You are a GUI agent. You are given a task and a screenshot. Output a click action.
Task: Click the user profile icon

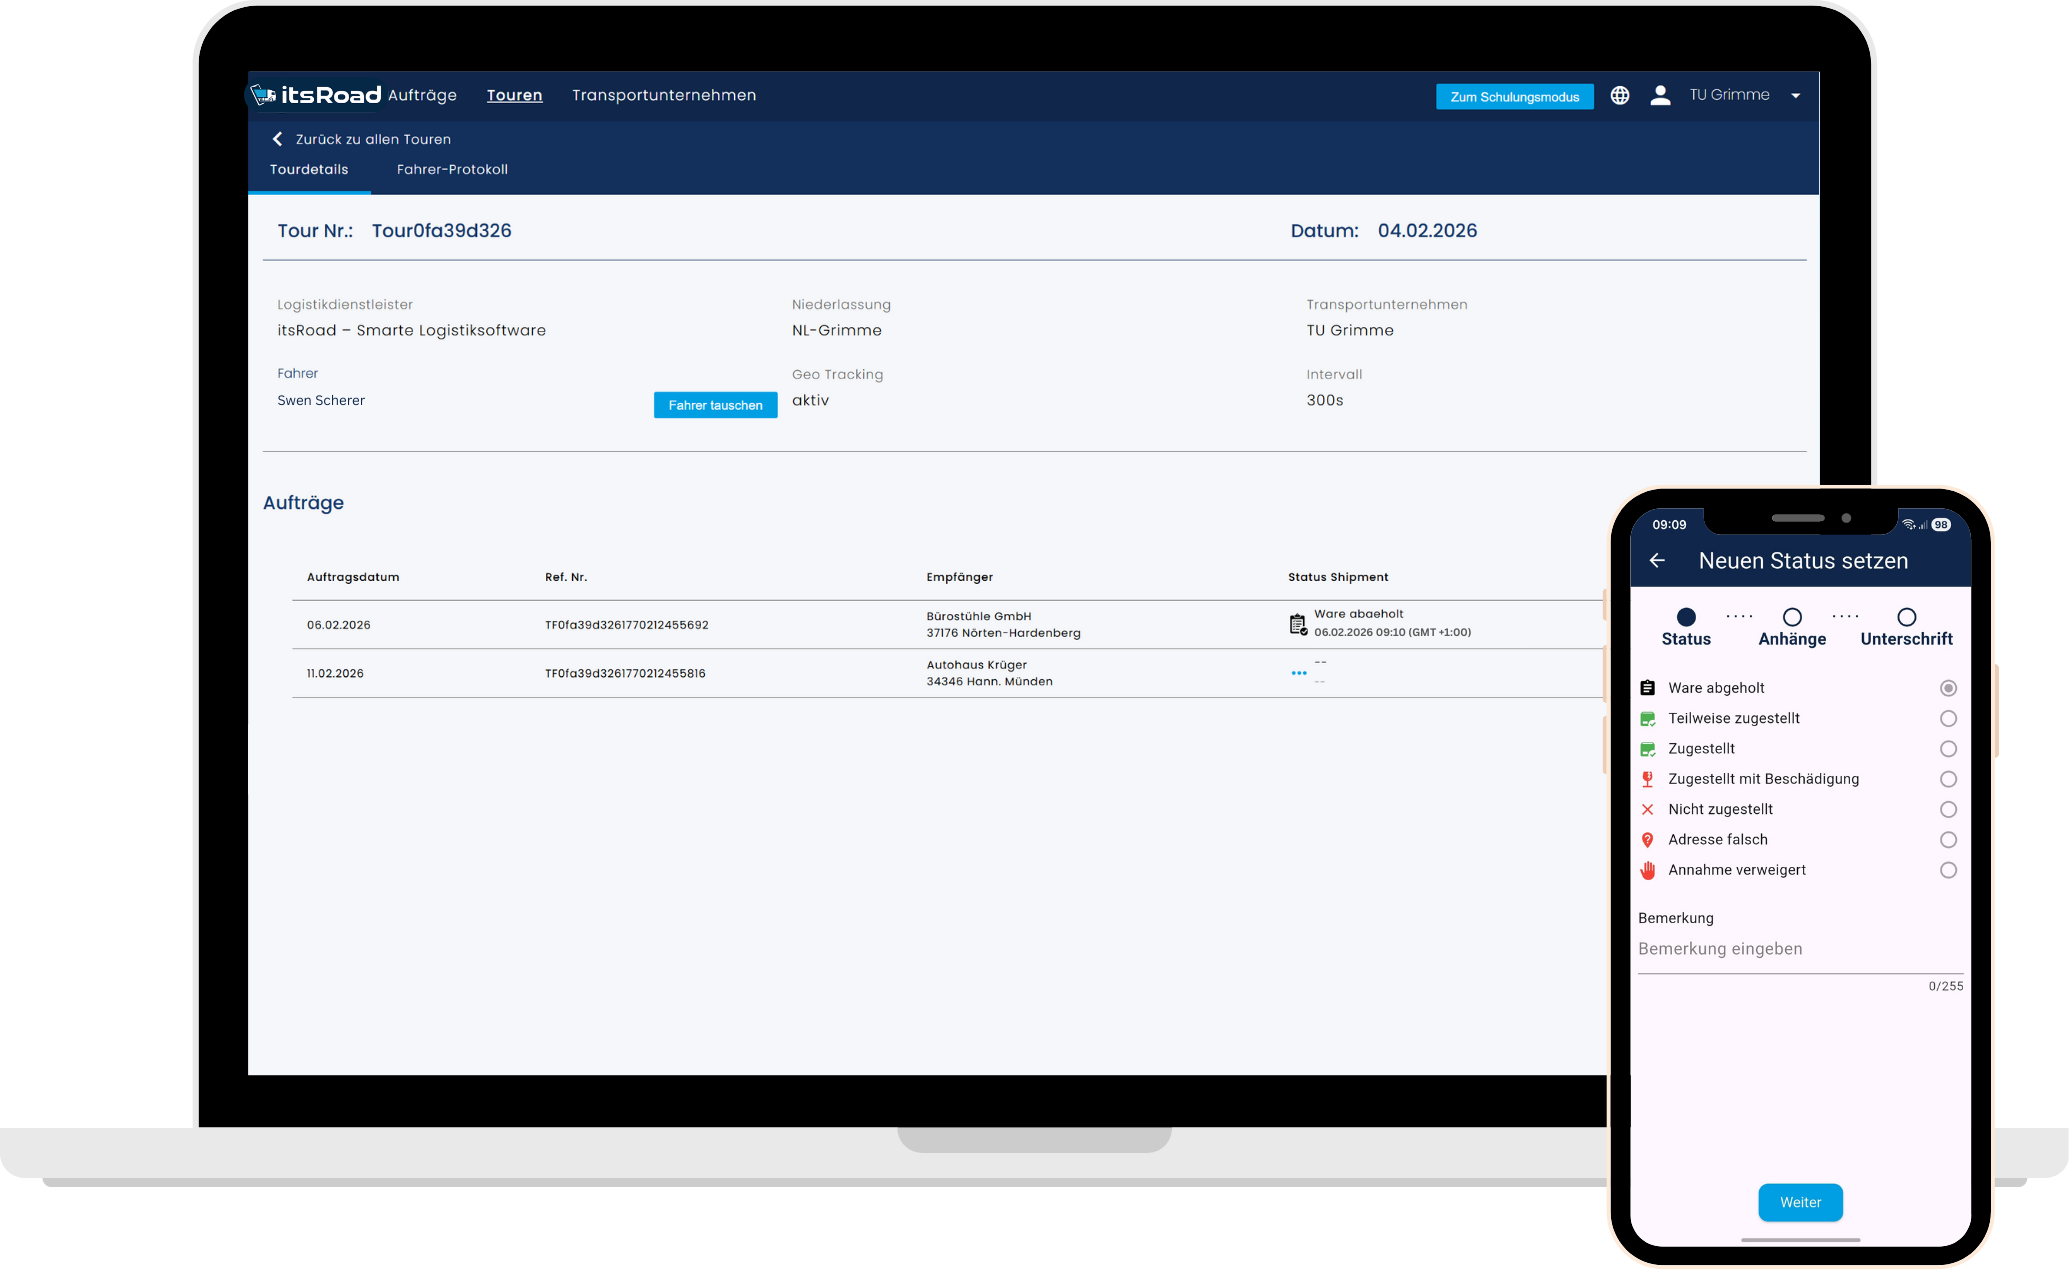point(1661,95)
